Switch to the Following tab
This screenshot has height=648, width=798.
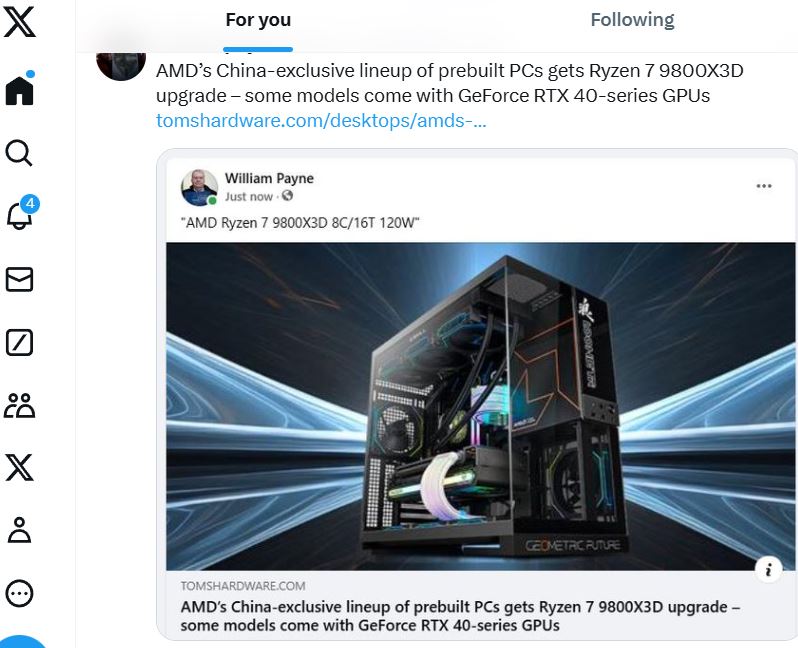pyautogui.click(x=632, y=20)
